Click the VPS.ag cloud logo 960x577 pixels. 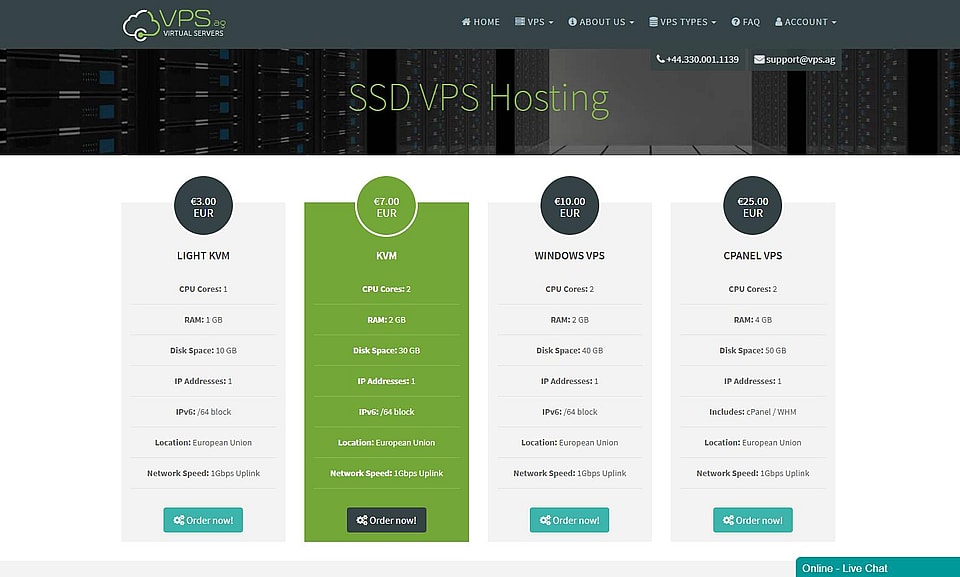coord(174,25)
